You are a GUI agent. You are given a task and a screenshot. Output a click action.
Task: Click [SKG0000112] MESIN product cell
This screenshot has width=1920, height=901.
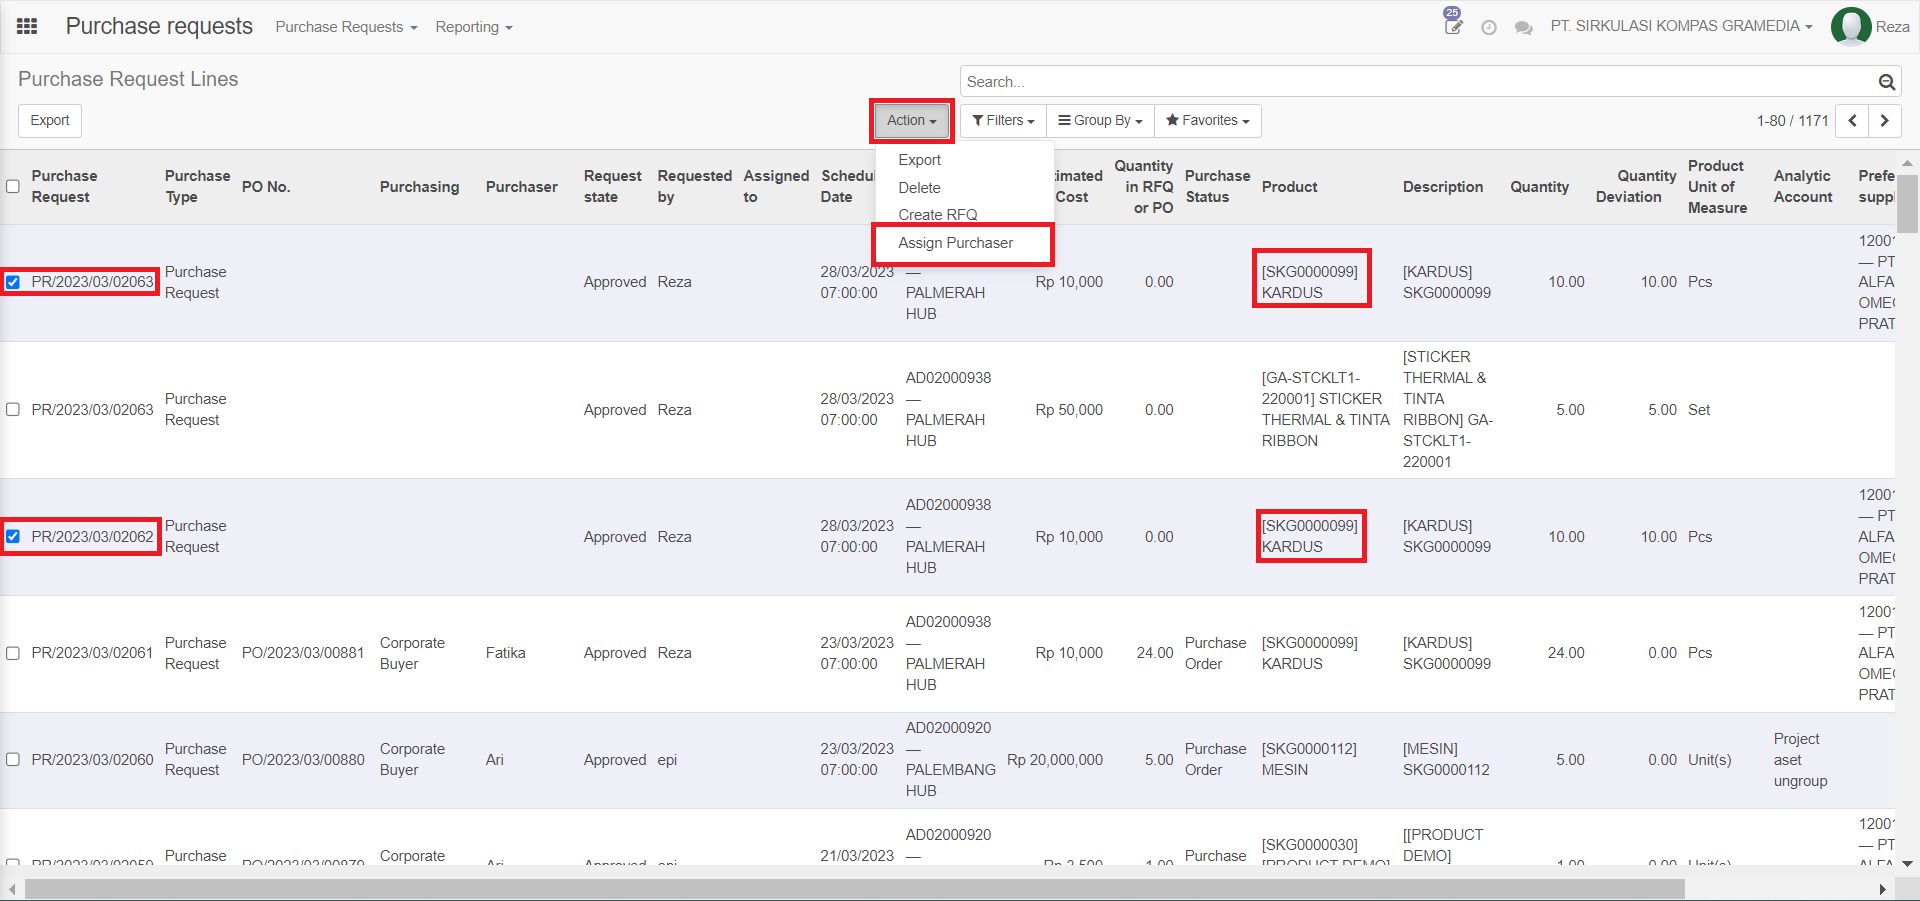coord(1309,759)
